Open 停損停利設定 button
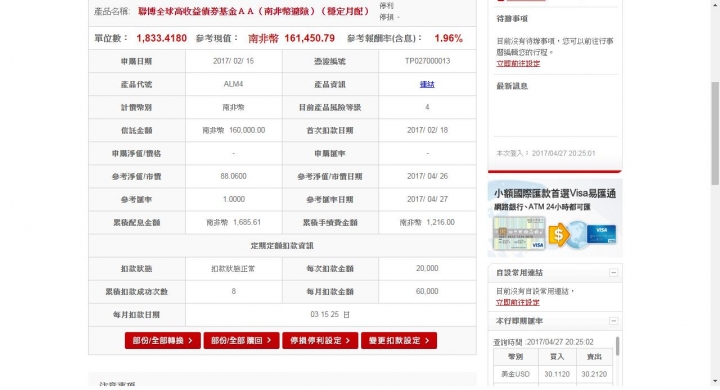The width and height of the screenshot is (720, 390). 320,340
